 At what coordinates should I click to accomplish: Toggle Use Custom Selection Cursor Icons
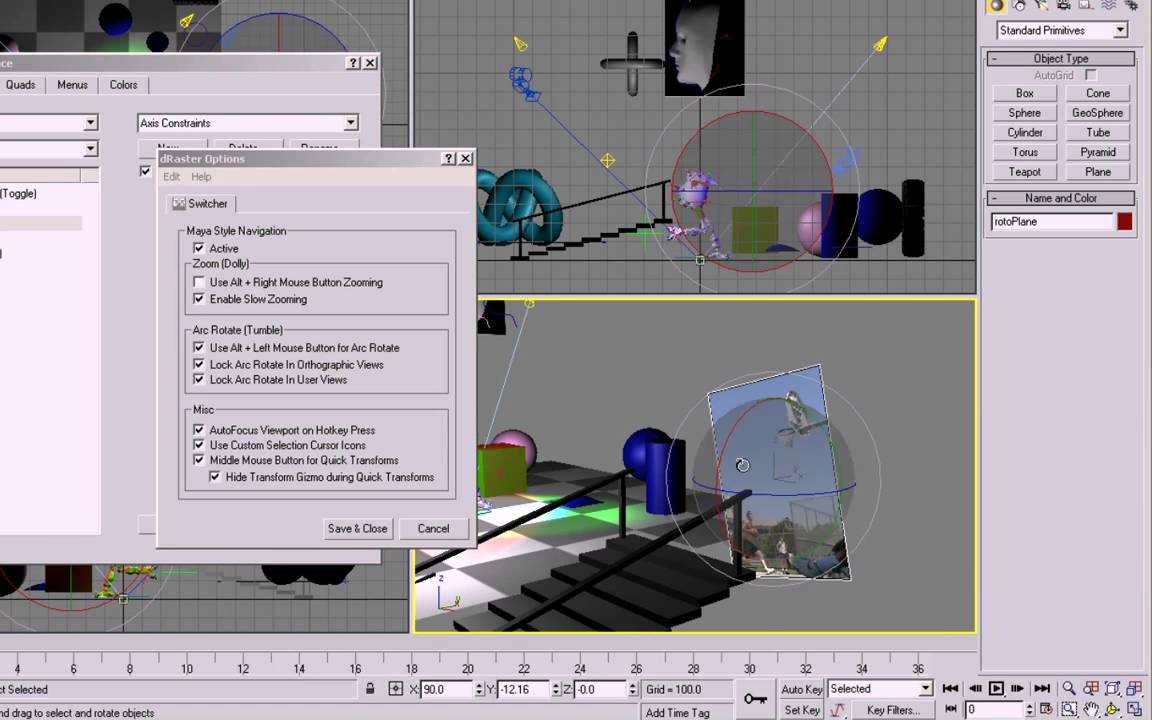tap(198, 445)
